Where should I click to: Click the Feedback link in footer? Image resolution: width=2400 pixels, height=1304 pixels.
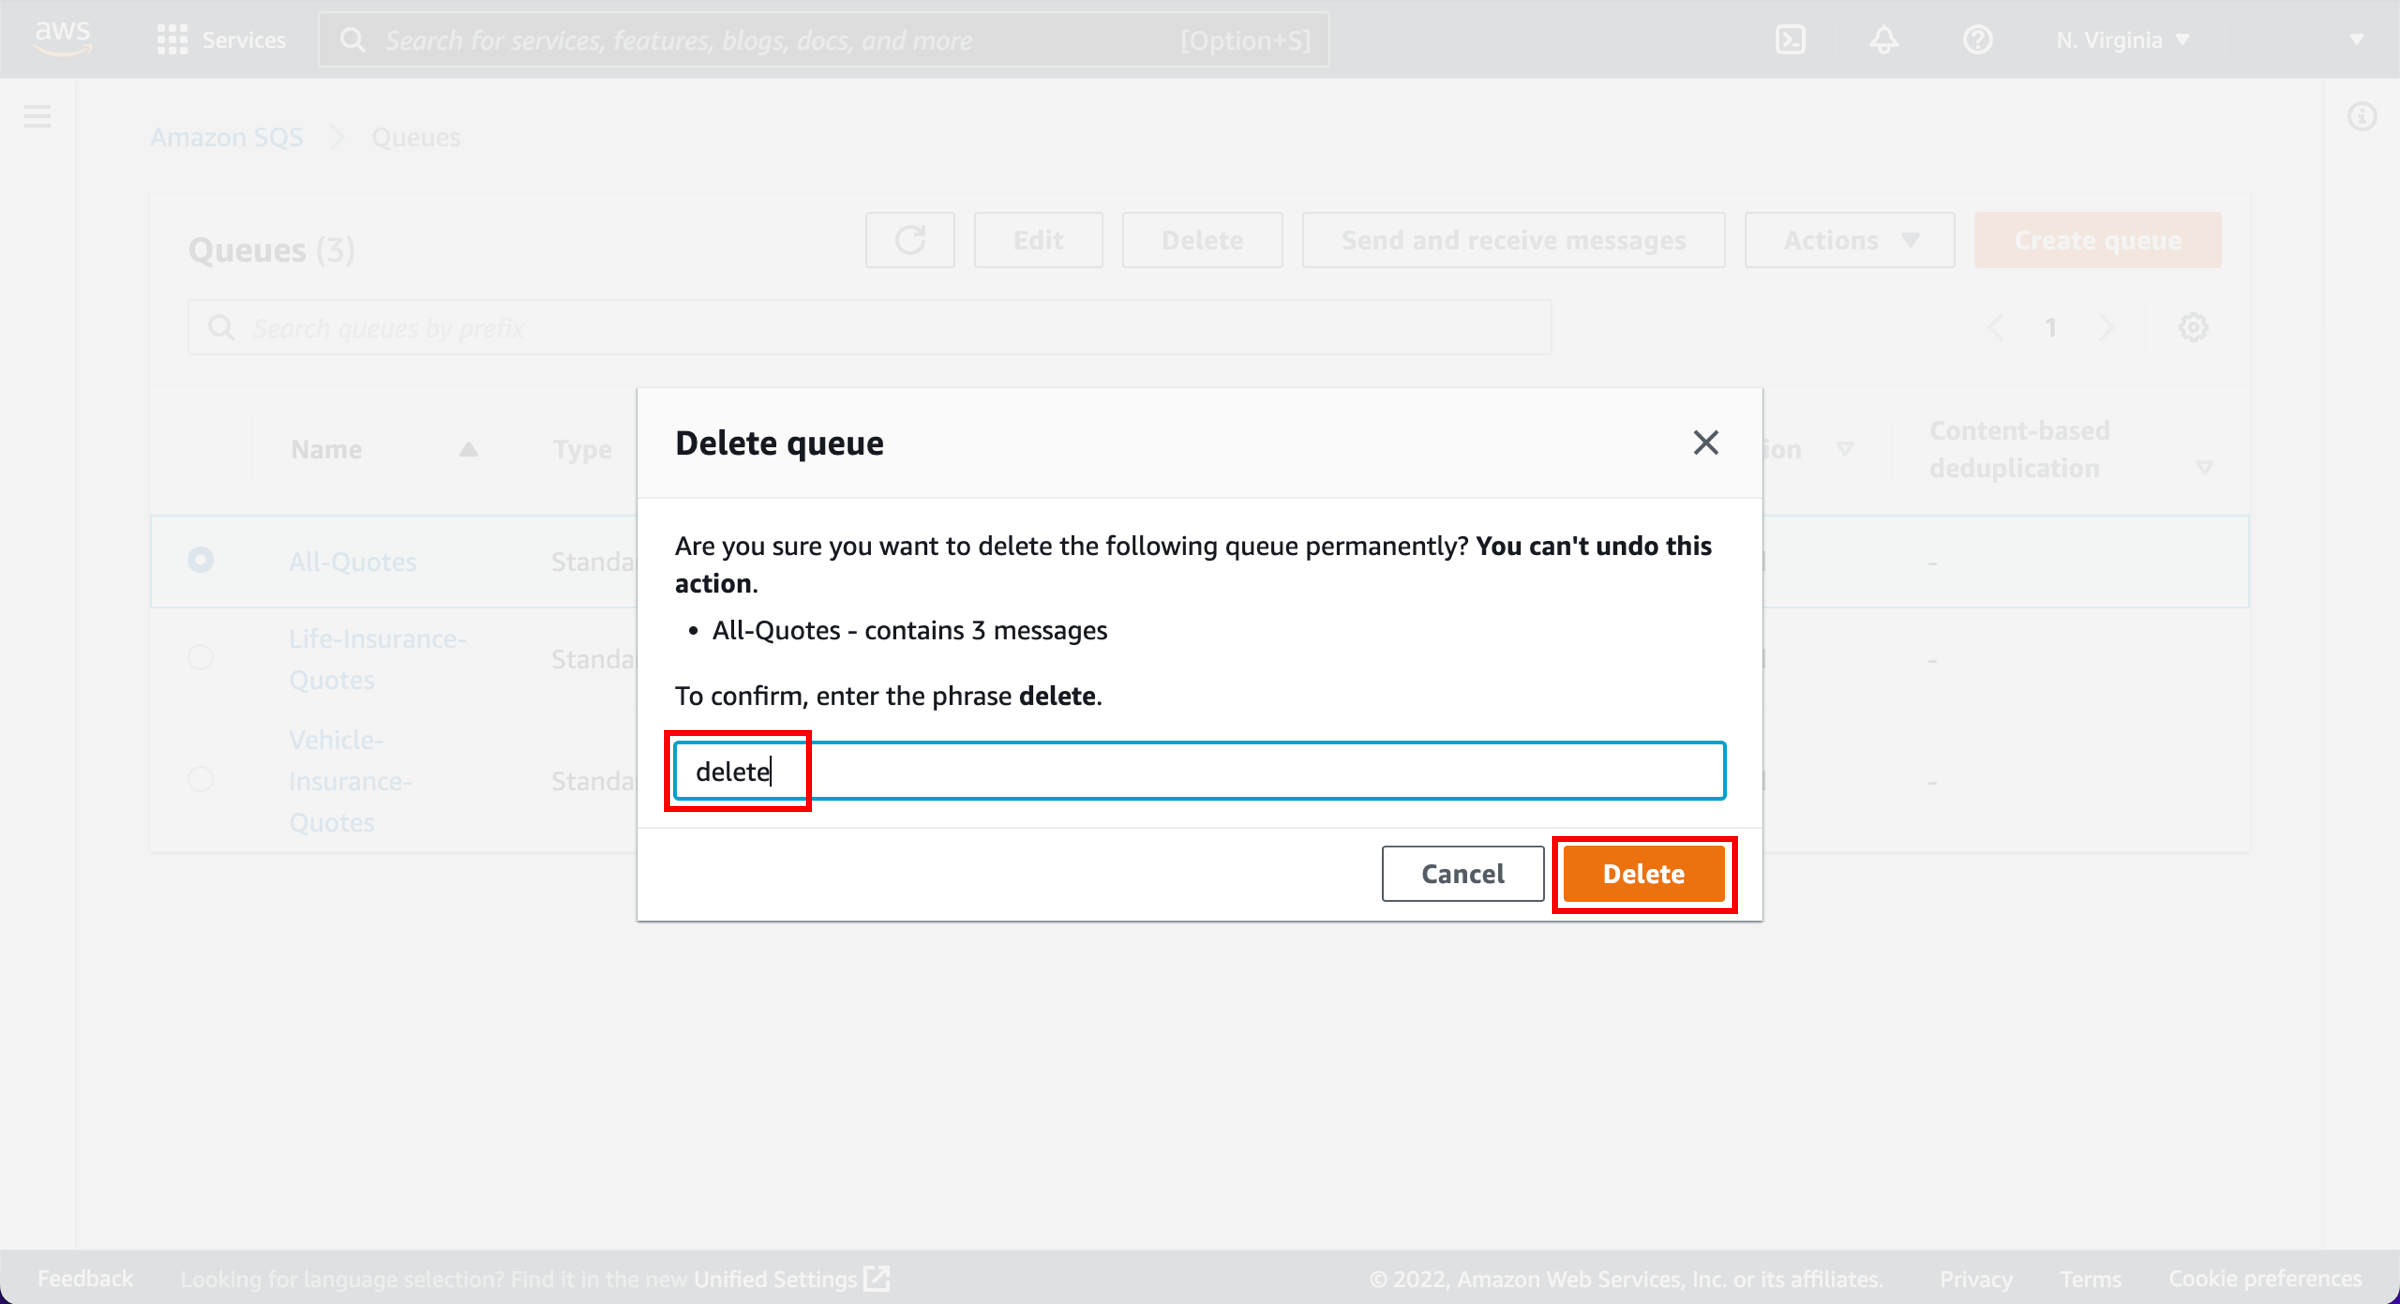coord(85,1278)
